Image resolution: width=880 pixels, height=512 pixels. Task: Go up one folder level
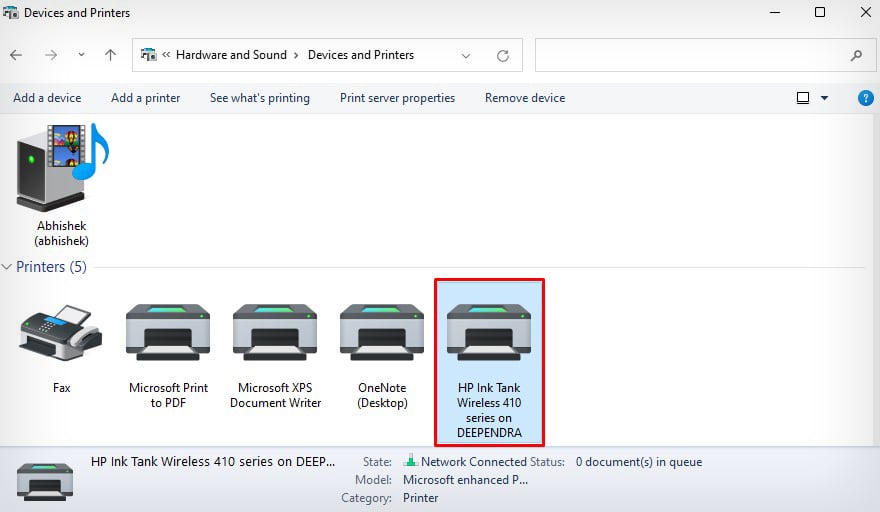pos(111,55)
